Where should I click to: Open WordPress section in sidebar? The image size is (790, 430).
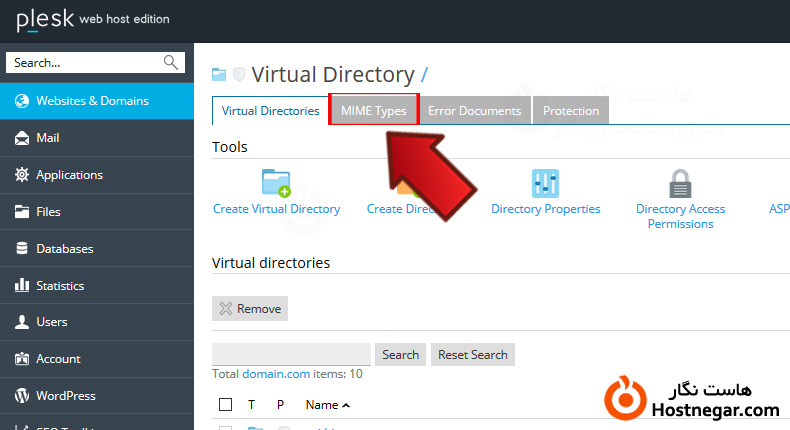[x=65, y=395]
